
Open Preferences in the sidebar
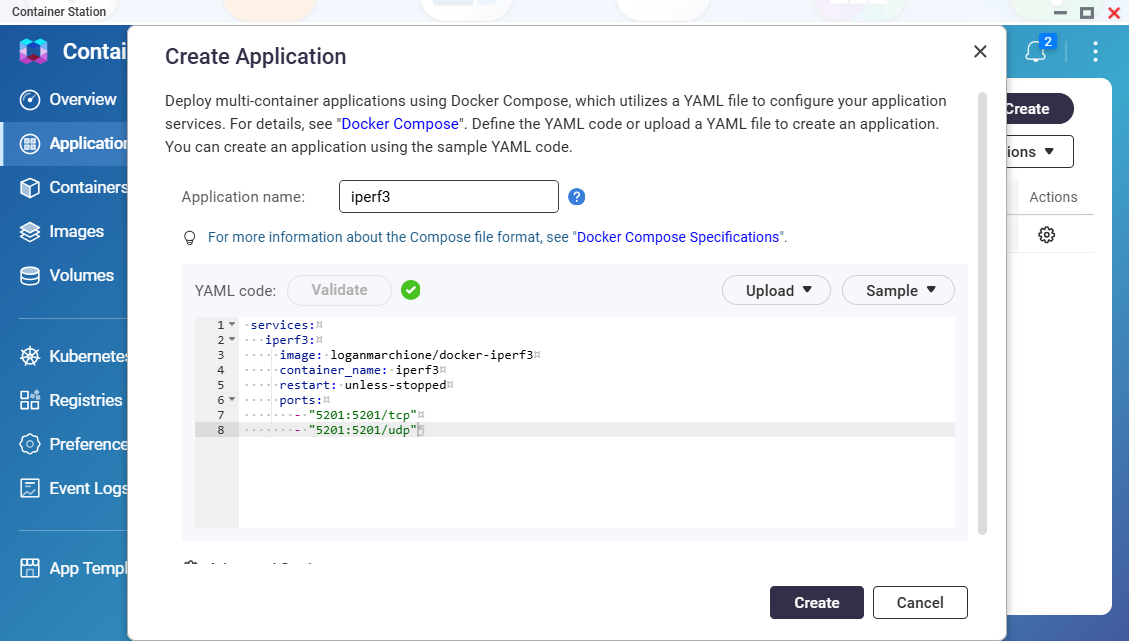(64, 444)
